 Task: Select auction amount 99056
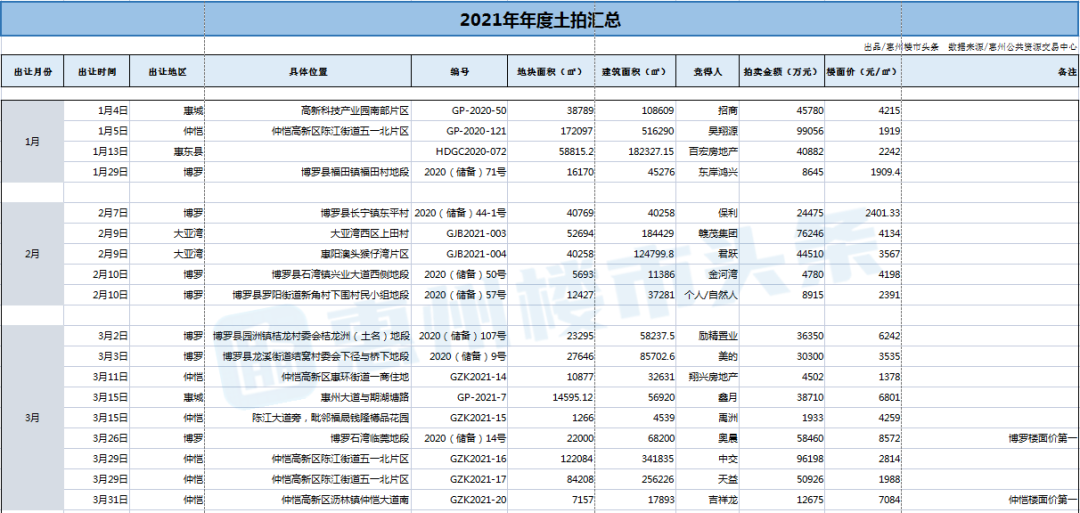[x=782, y=131]
